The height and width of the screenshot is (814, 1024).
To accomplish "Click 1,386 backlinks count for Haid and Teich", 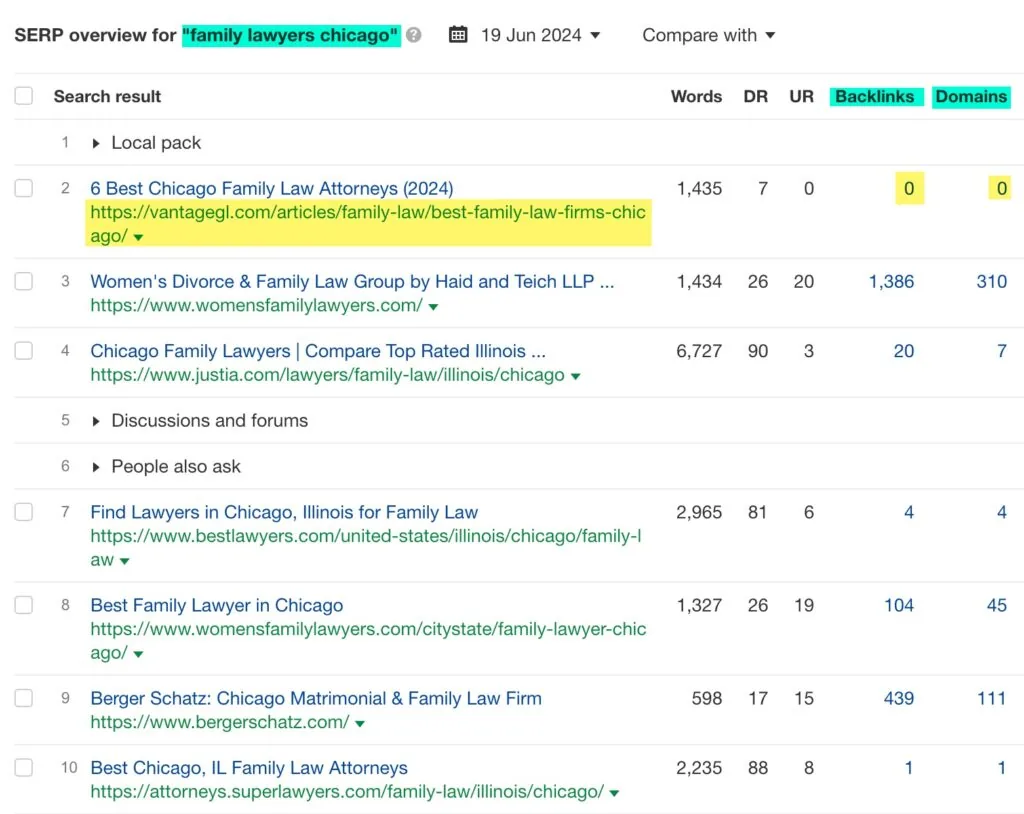I will pos(890,281).
